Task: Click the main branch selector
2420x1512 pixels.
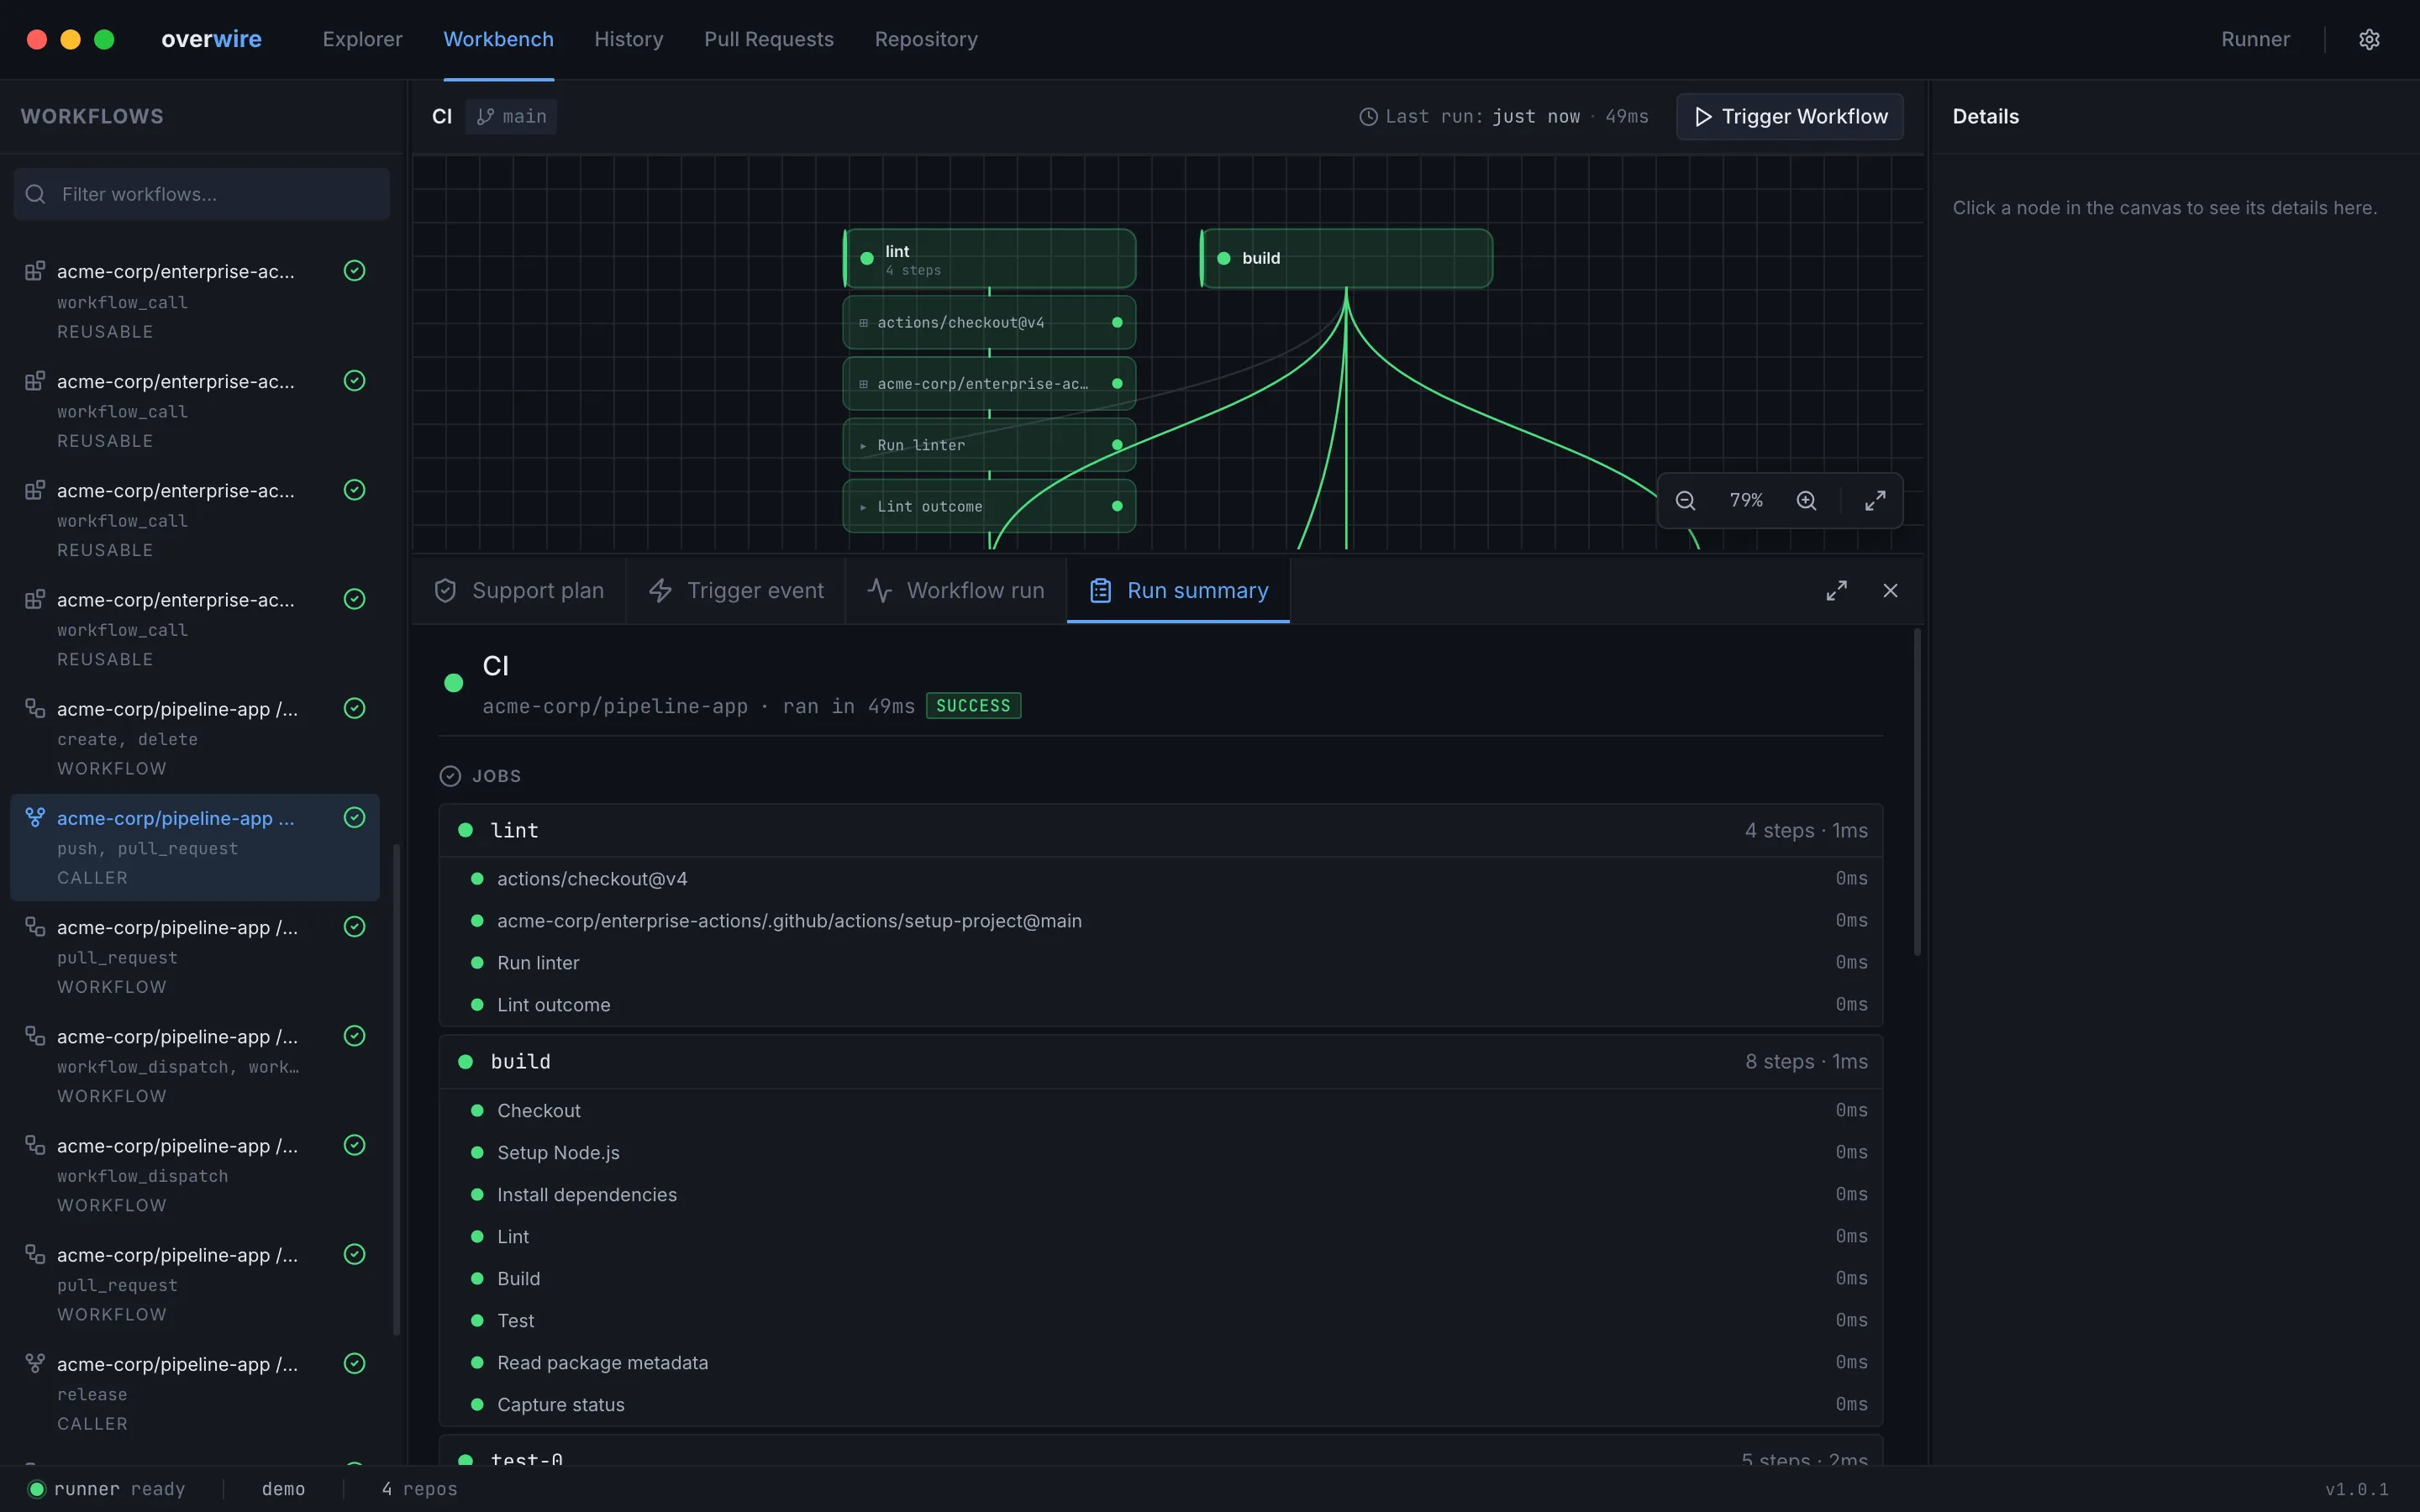Action: tap(511, 117)
